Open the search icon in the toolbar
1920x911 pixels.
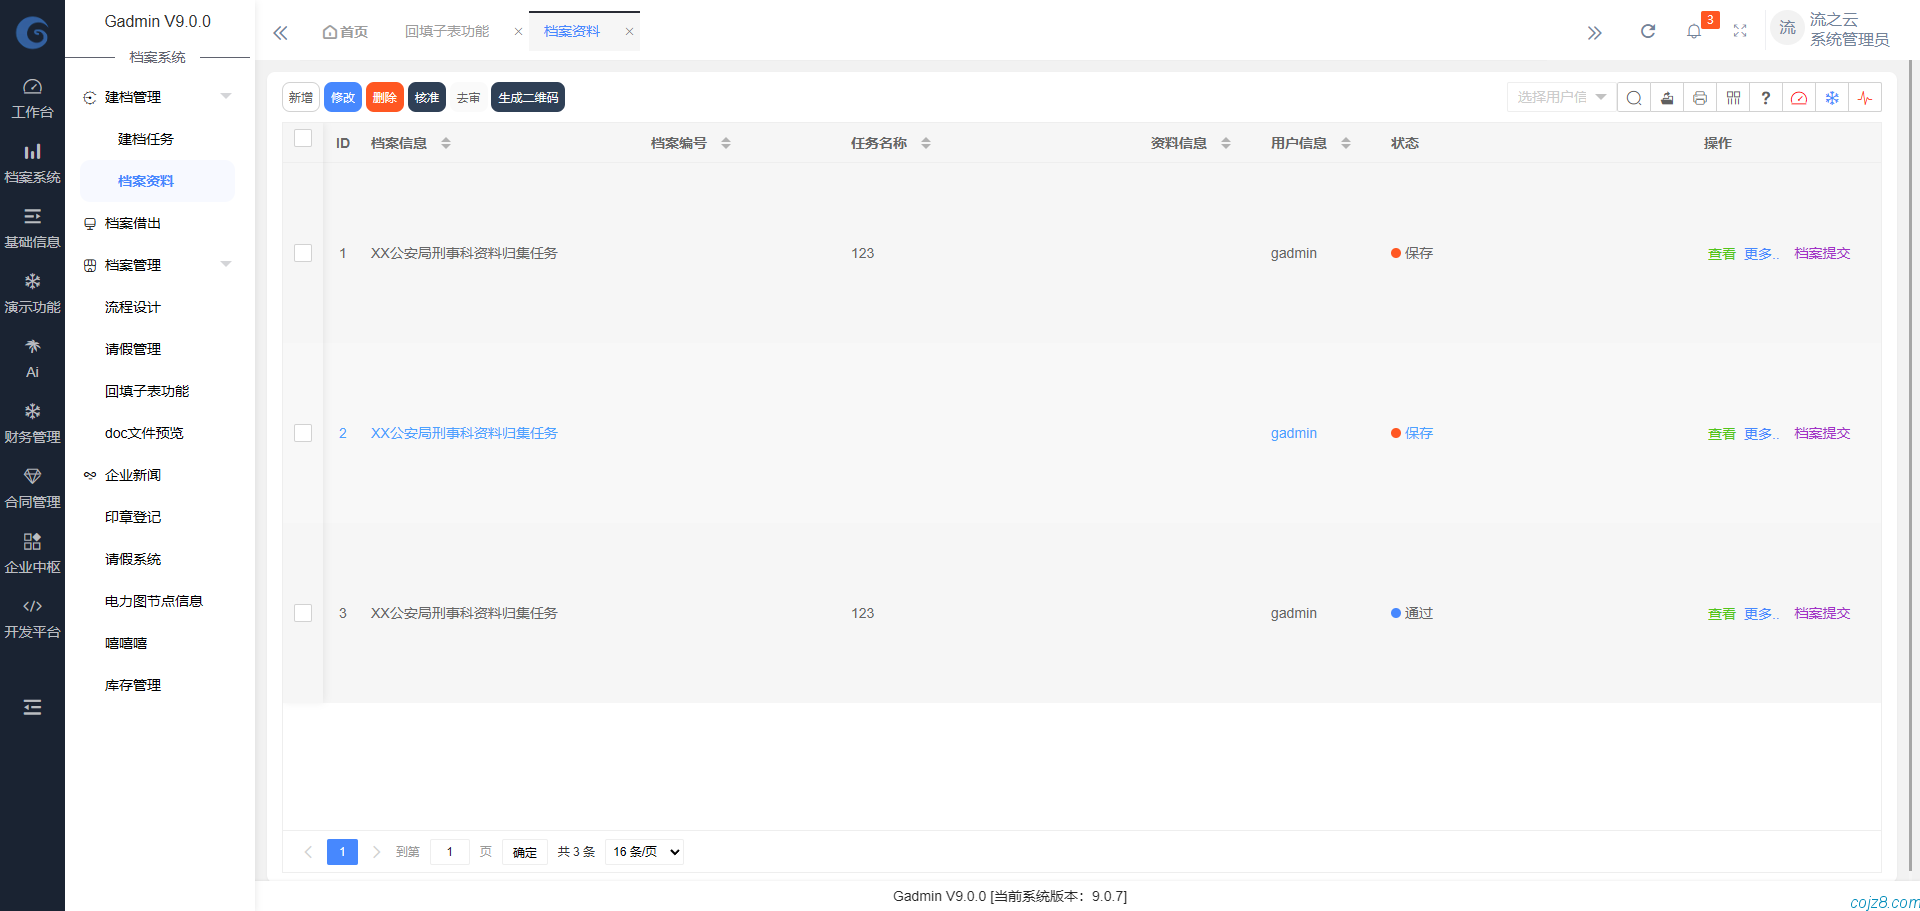[1633, 97]
